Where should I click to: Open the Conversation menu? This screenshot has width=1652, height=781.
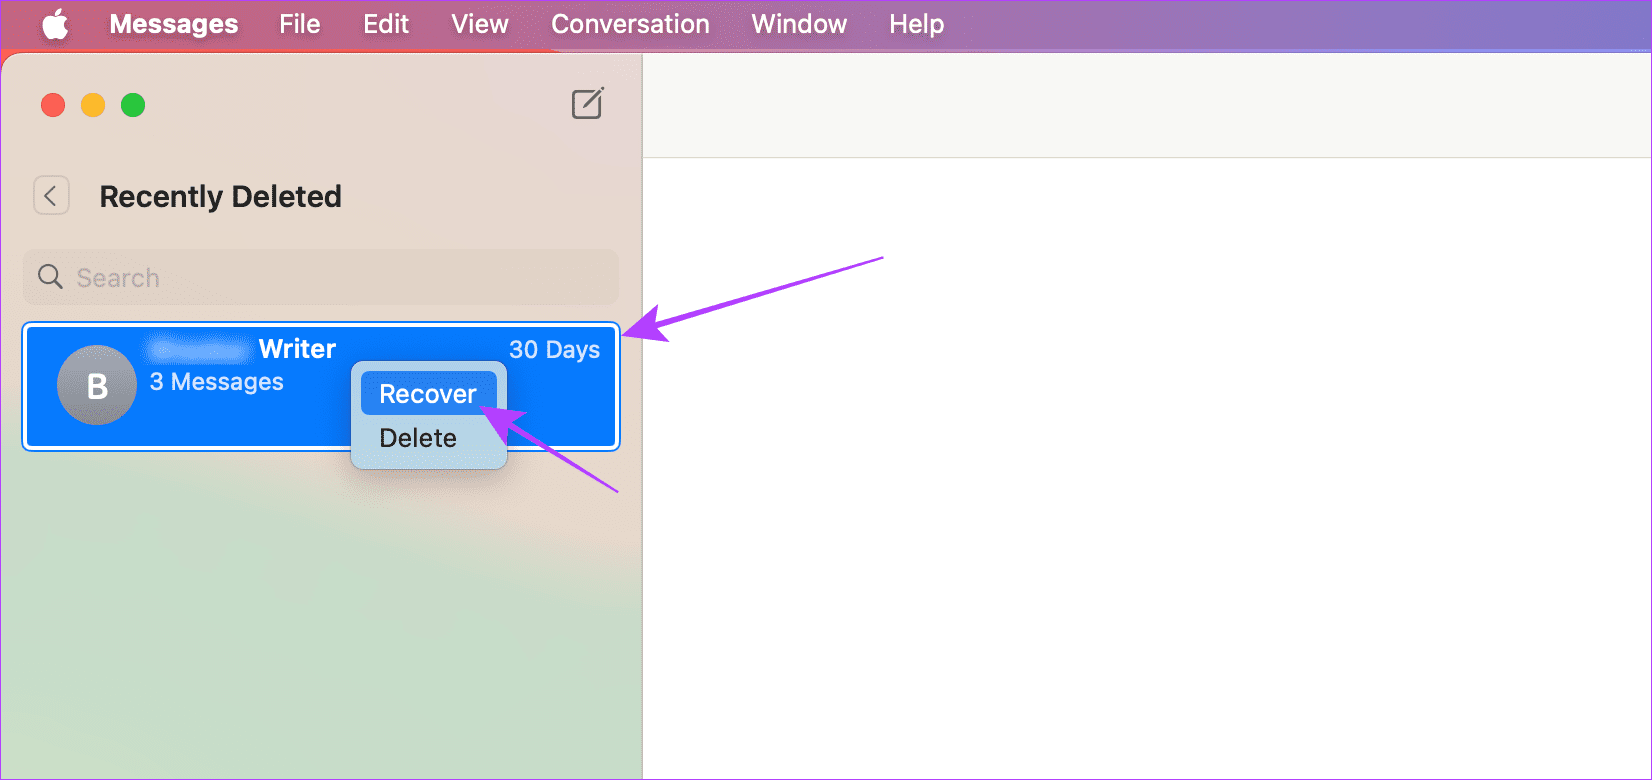click(630, 24)
